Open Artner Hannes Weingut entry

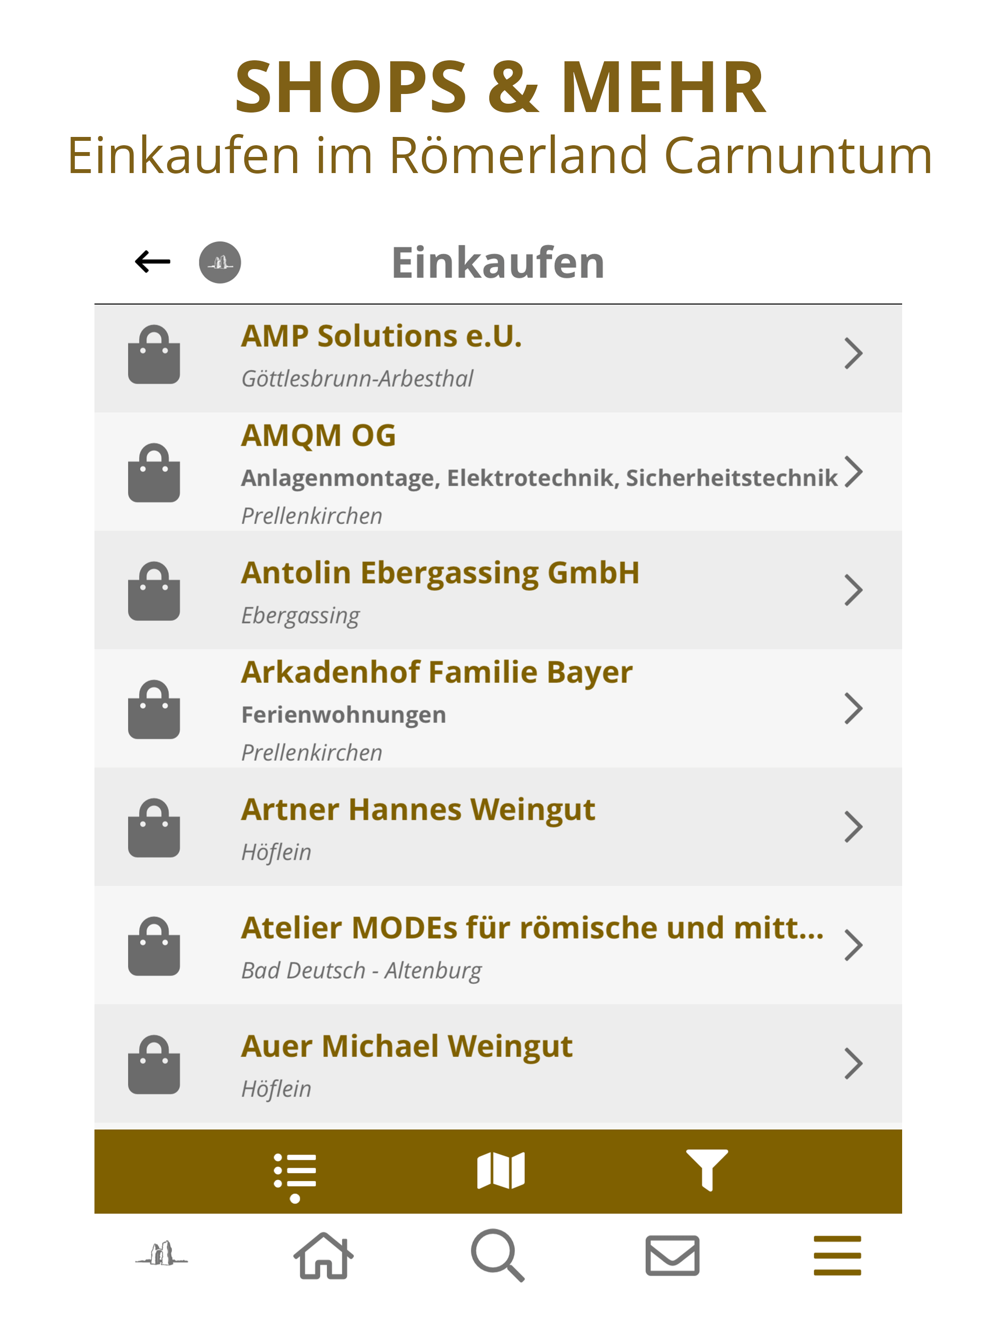click(x=498, y=827)
